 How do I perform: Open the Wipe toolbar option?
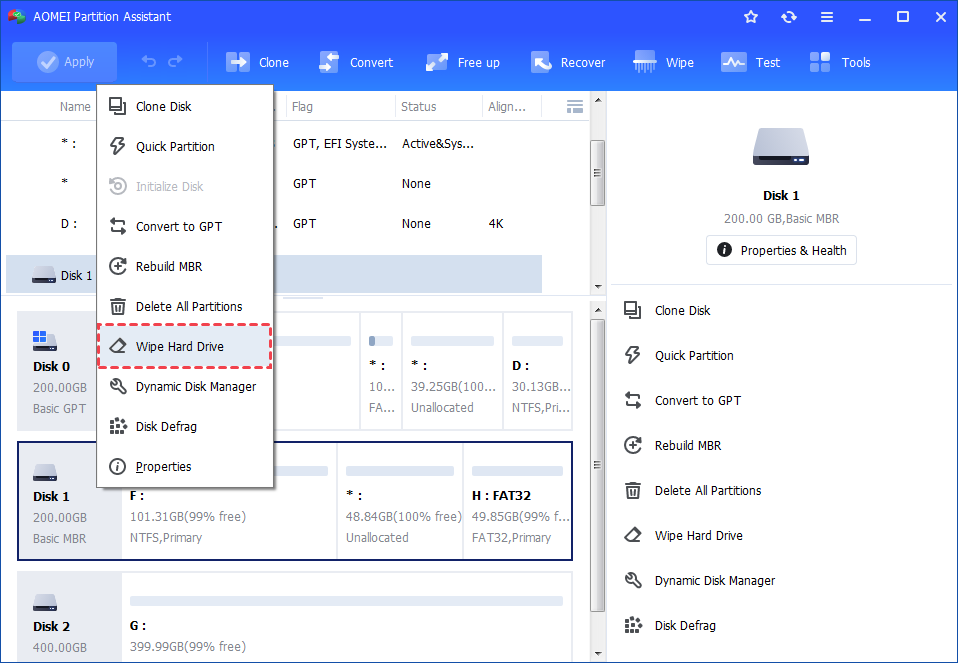(664, 62)
